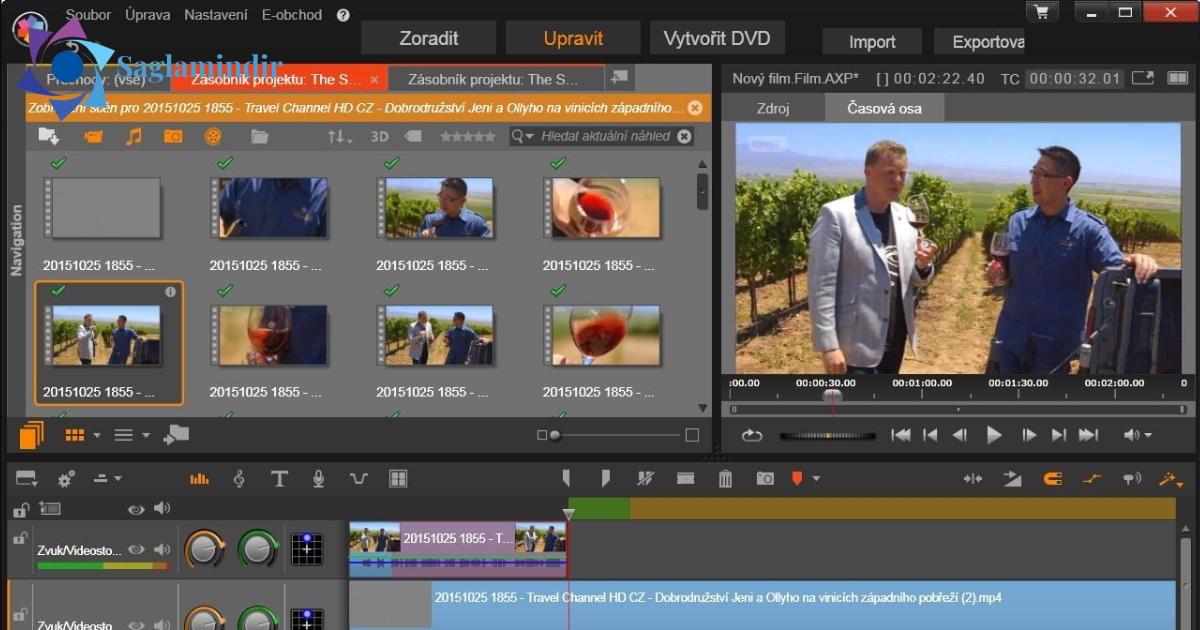Filter library by video camera icon
Screen dimensions: 1200x630
click(x=94, y=137)
